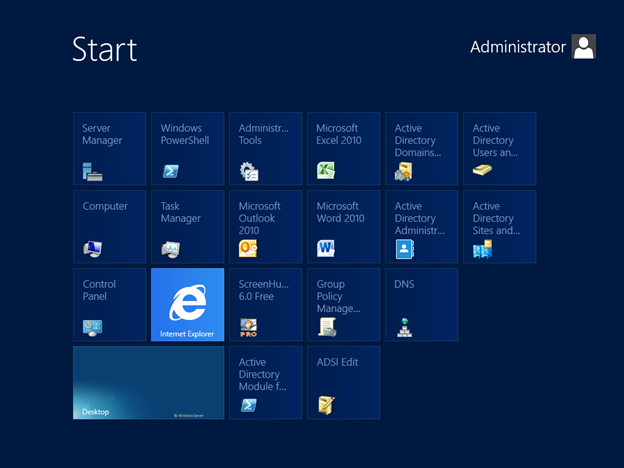Click the Administrator account name

[x=517, y=47]
